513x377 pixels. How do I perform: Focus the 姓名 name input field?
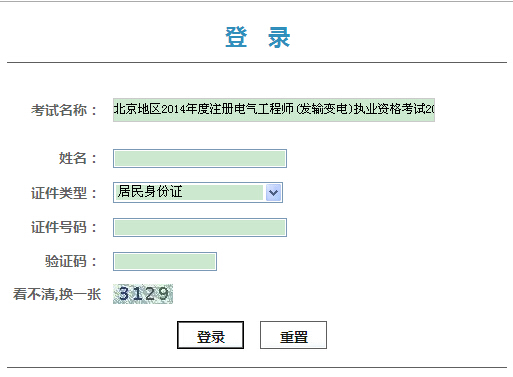click(x=200, y=158)
